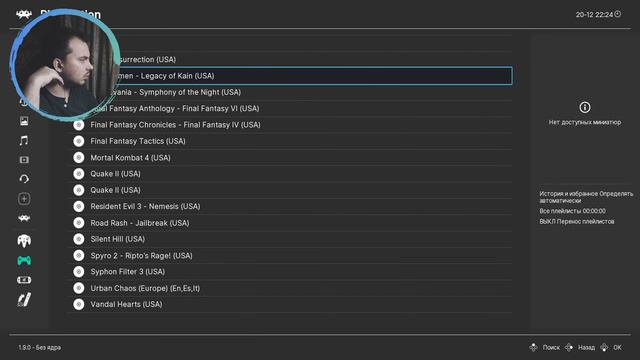
Task: Open the Video tab icon
Action: (x=24, y=160)
